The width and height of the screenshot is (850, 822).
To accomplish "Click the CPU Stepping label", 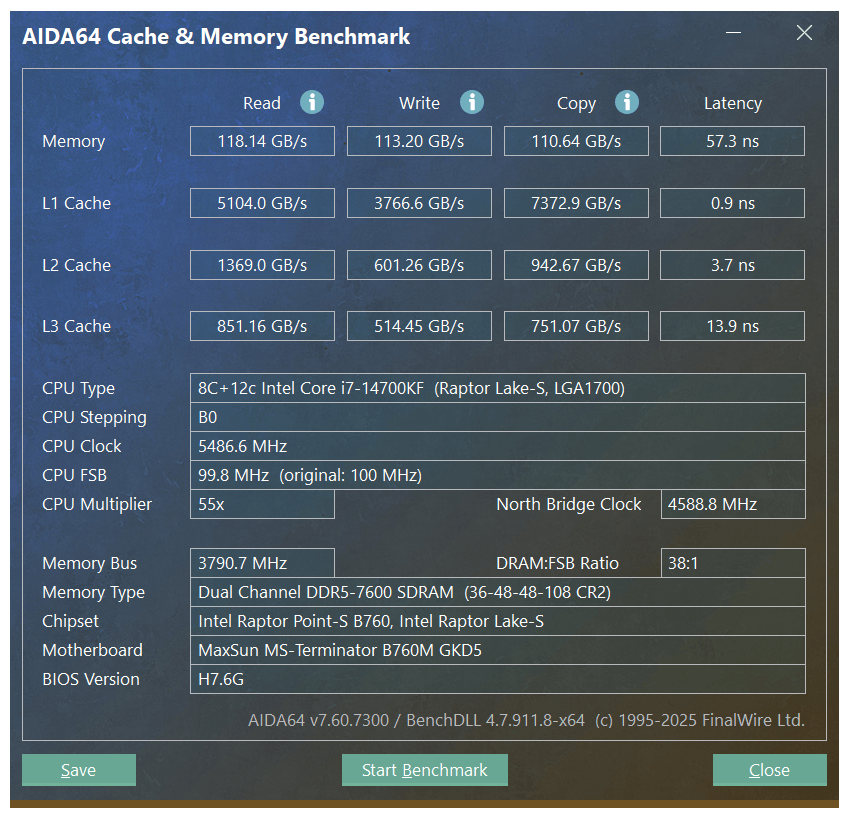I will click(x=94, y=418).
